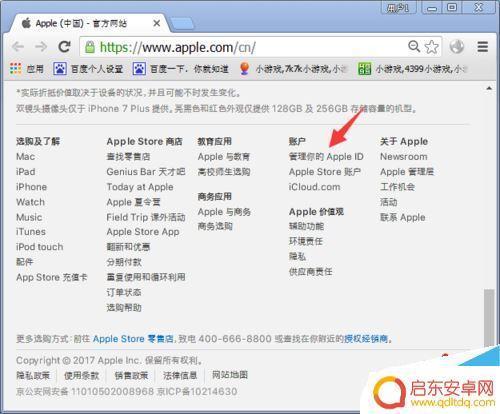Click 重复使用和循环利用 link

[x=146, y=277]
